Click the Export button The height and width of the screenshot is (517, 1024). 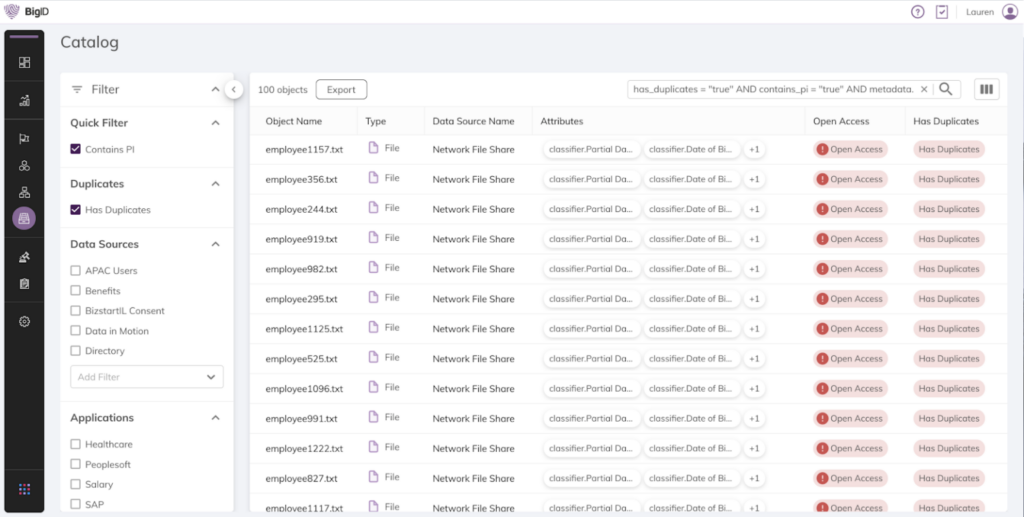click(x=341, y=89)
